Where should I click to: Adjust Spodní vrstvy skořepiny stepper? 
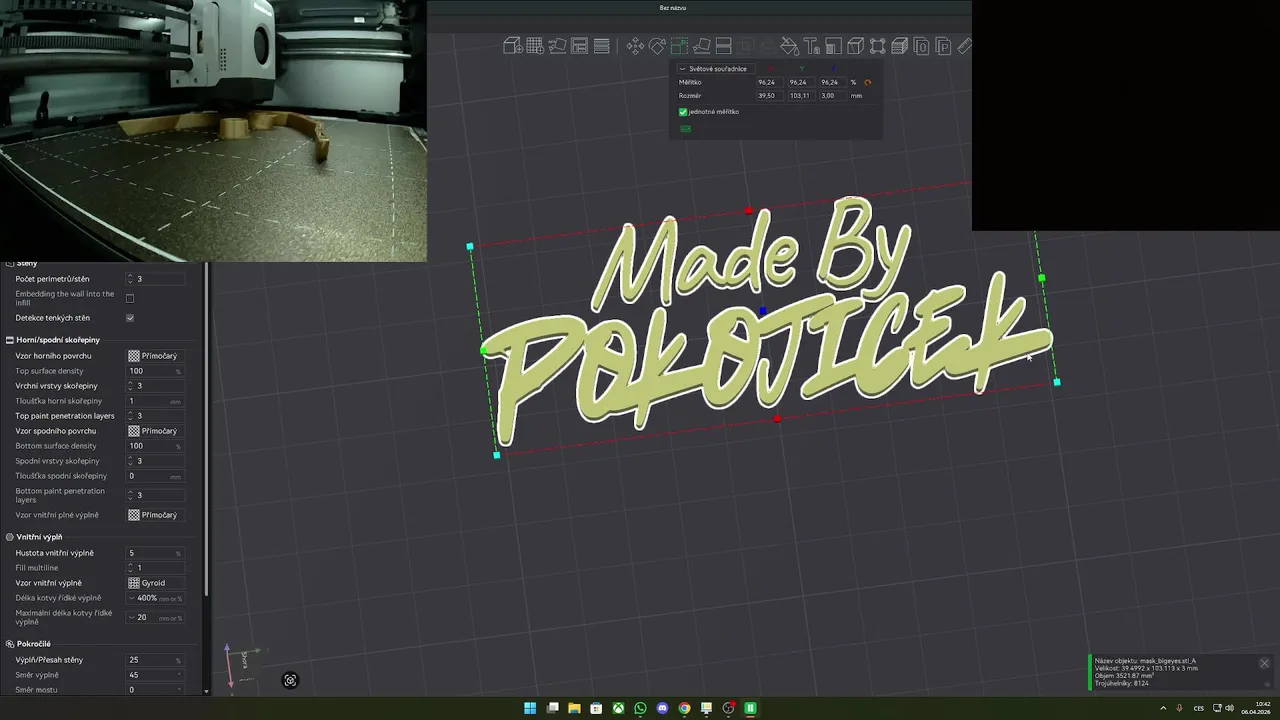(130, 461)
